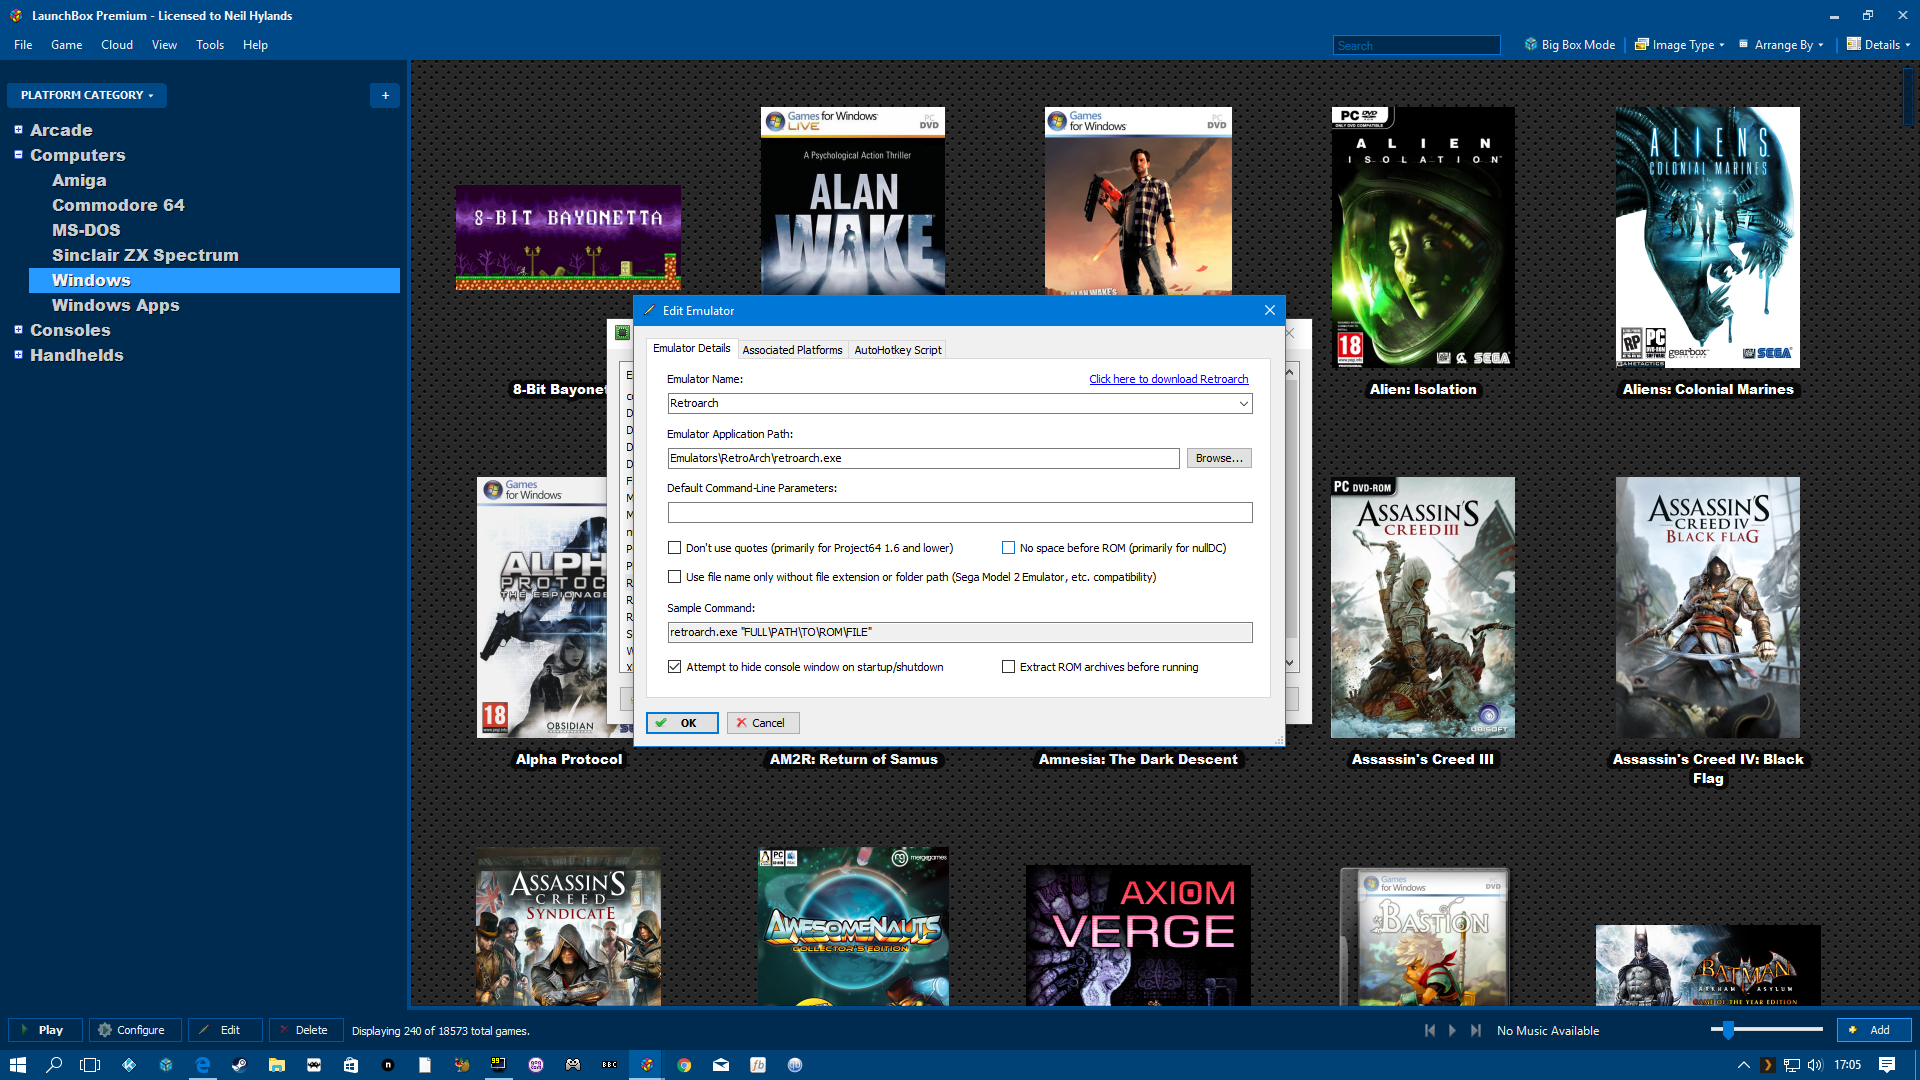Open Arrange By dropdown
The width and height of the screenshot is (1920, 1080).
[x=1782, y=45]
